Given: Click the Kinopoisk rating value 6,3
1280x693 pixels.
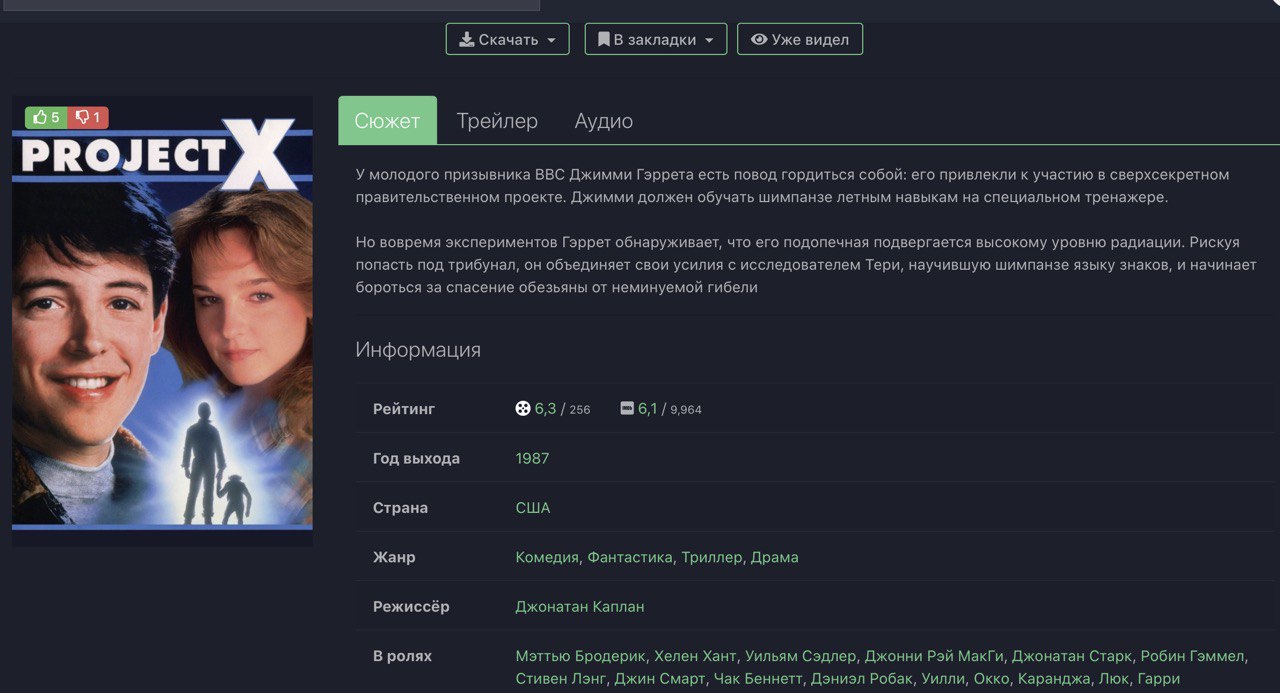Looking at the screenshot, I should [545, 408].
